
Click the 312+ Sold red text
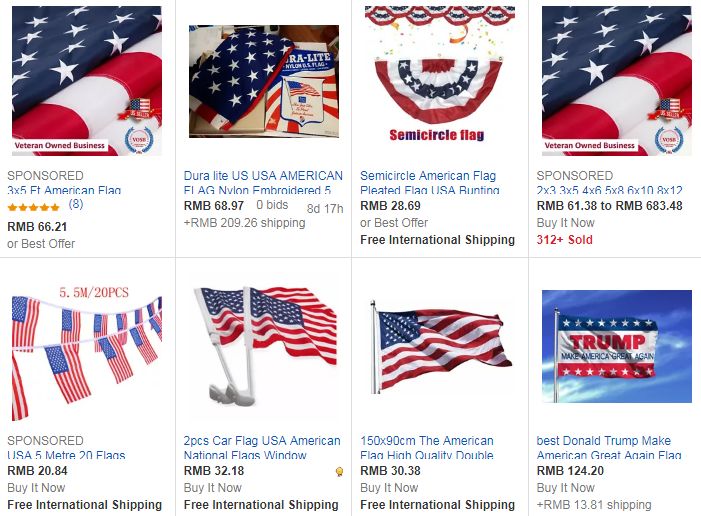tap(565, 240)
